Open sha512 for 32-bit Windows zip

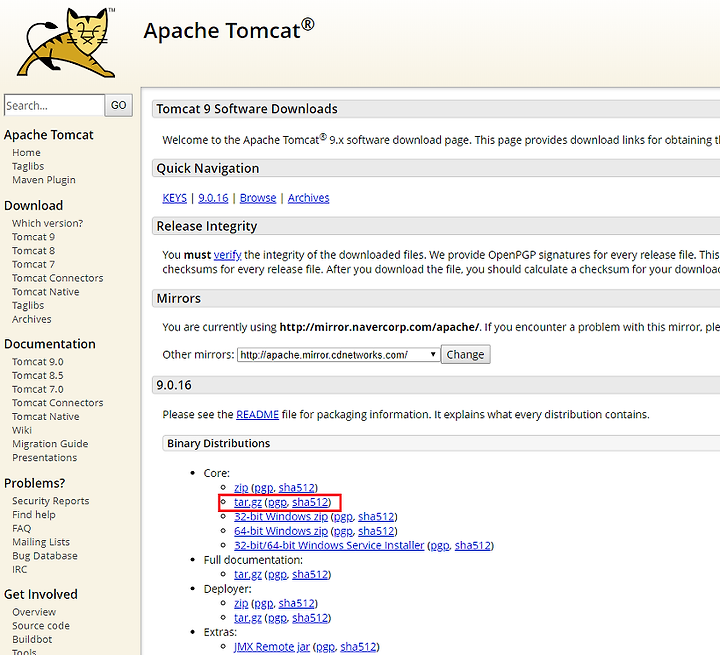tap(376, 517)
